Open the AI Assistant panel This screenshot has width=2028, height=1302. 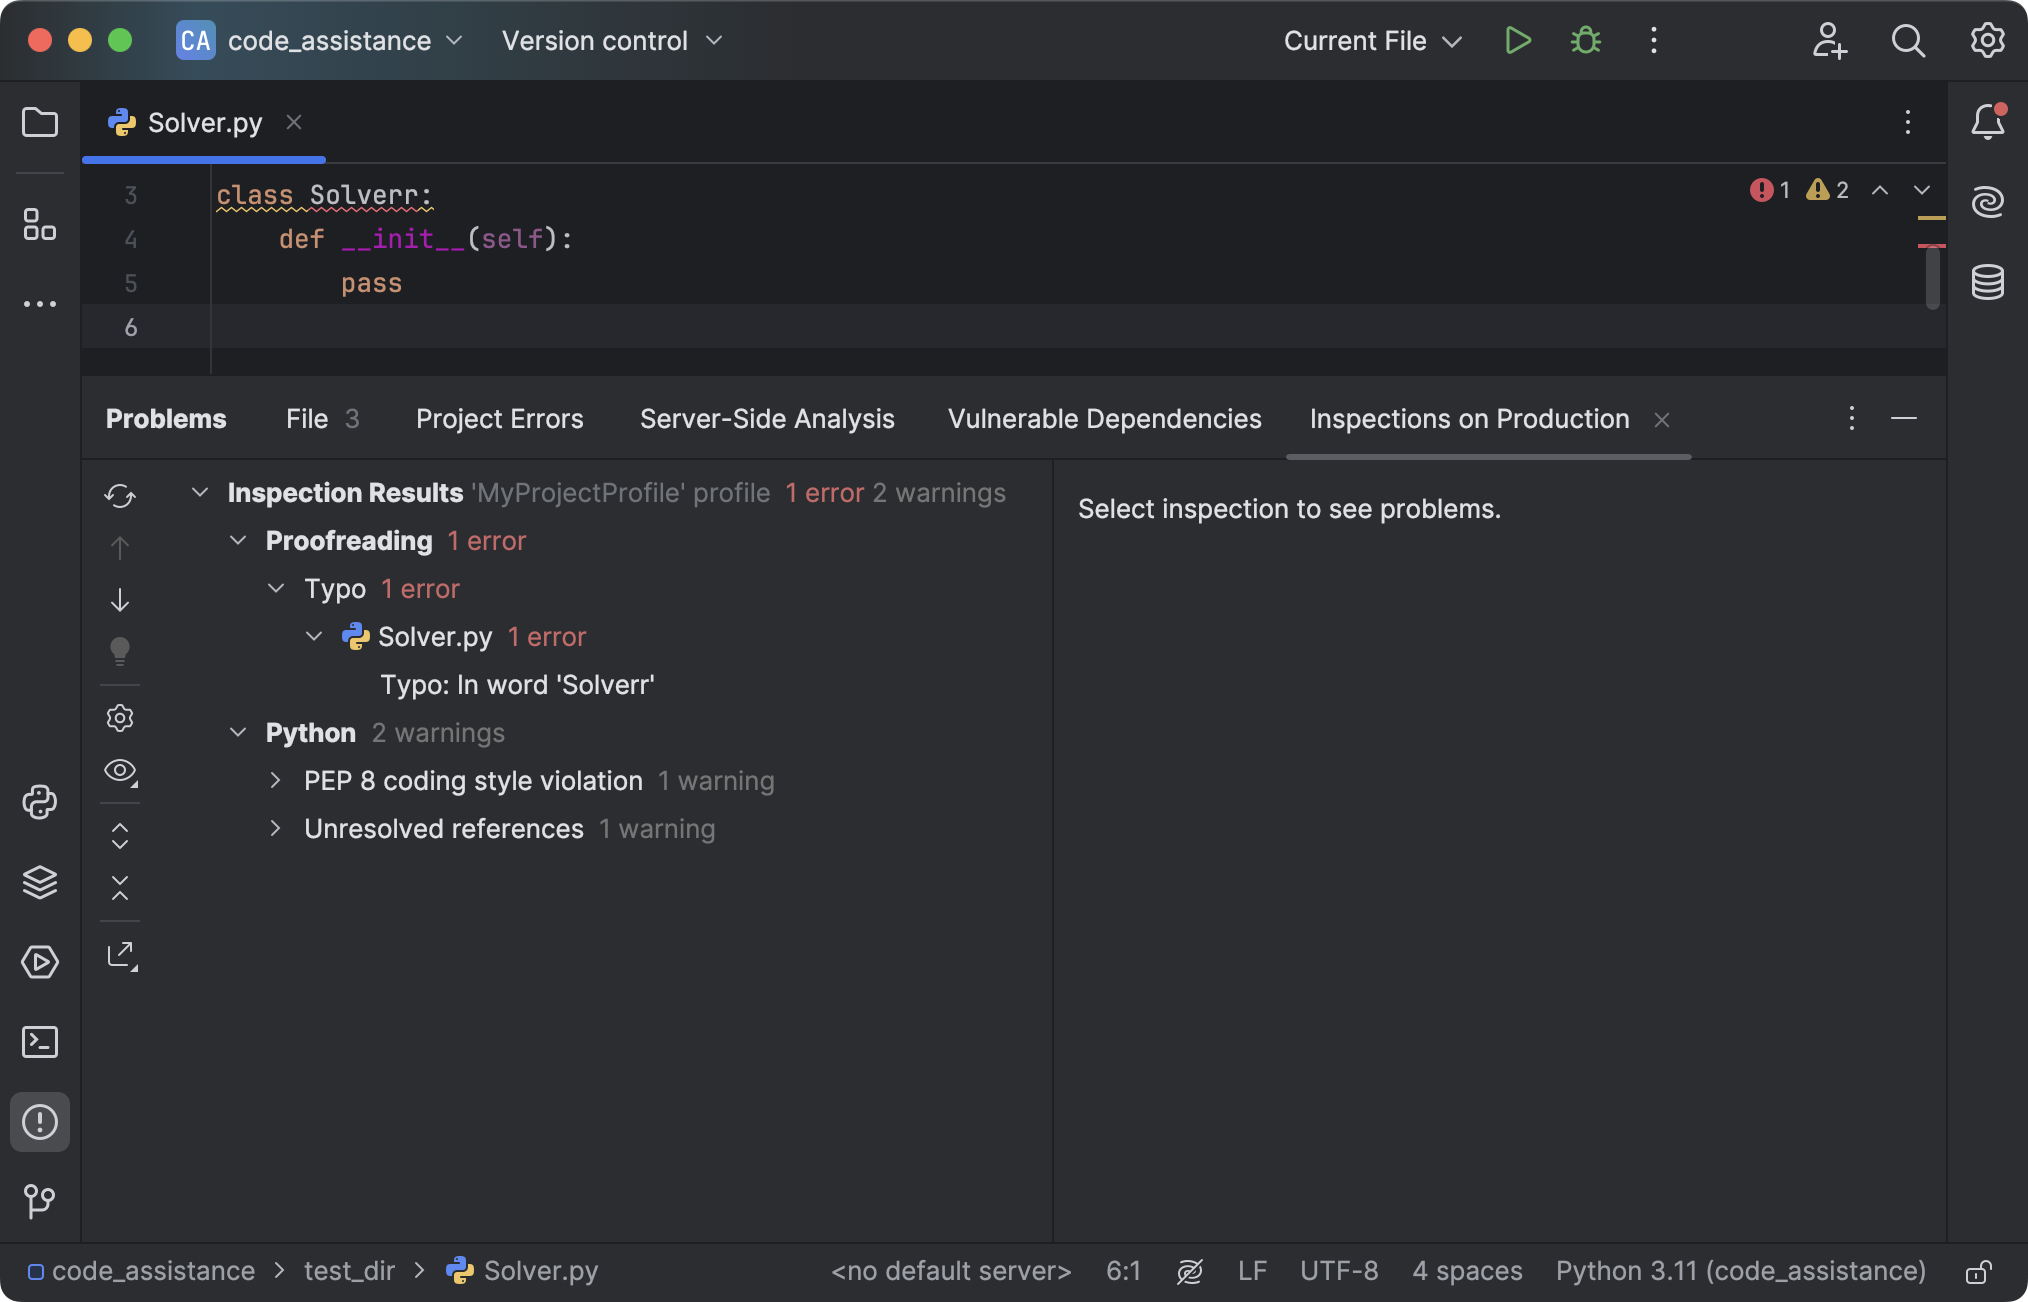tap(1988, 201)
